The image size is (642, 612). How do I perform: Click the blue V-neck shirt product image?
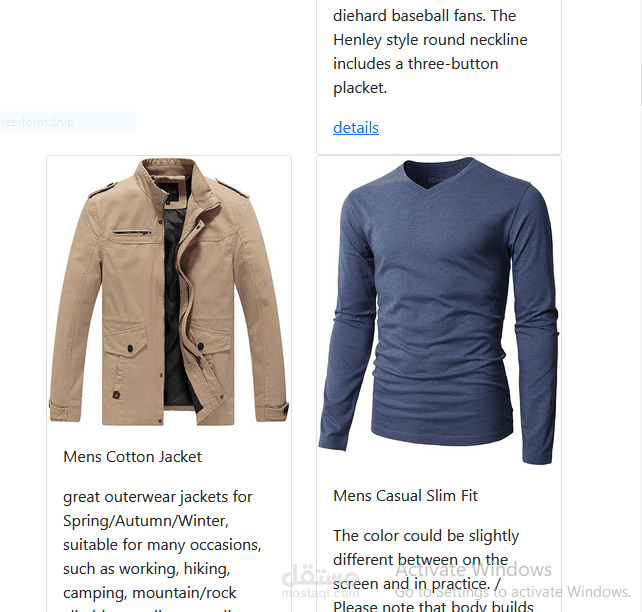coord(439,310)
